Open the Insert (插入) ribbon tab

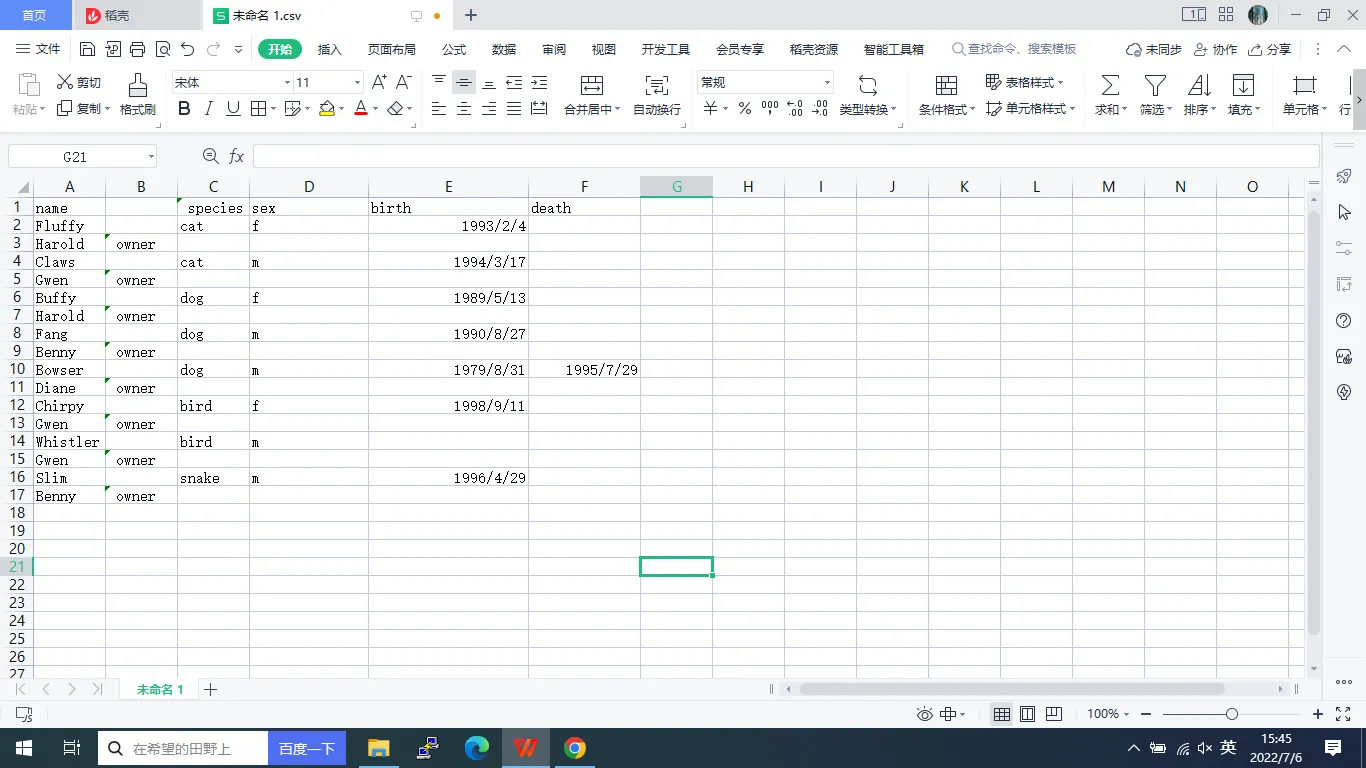click(x=329, y=49)
